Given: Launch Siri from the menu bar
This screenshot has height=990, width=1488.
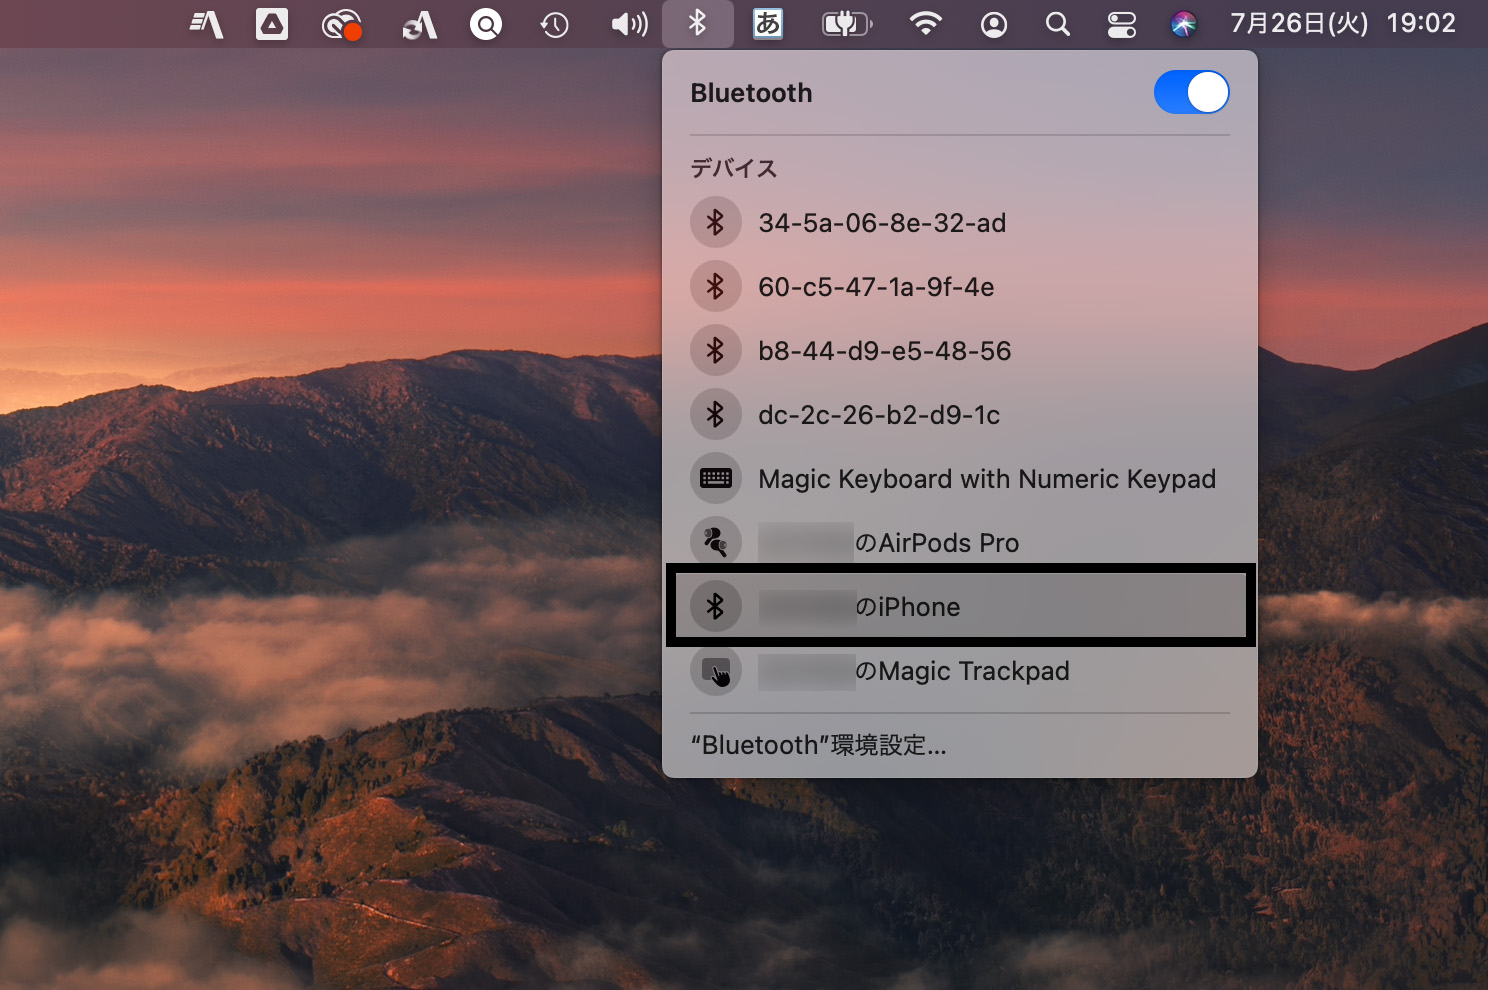Looking at the screenshot, I should [1184, 24].
